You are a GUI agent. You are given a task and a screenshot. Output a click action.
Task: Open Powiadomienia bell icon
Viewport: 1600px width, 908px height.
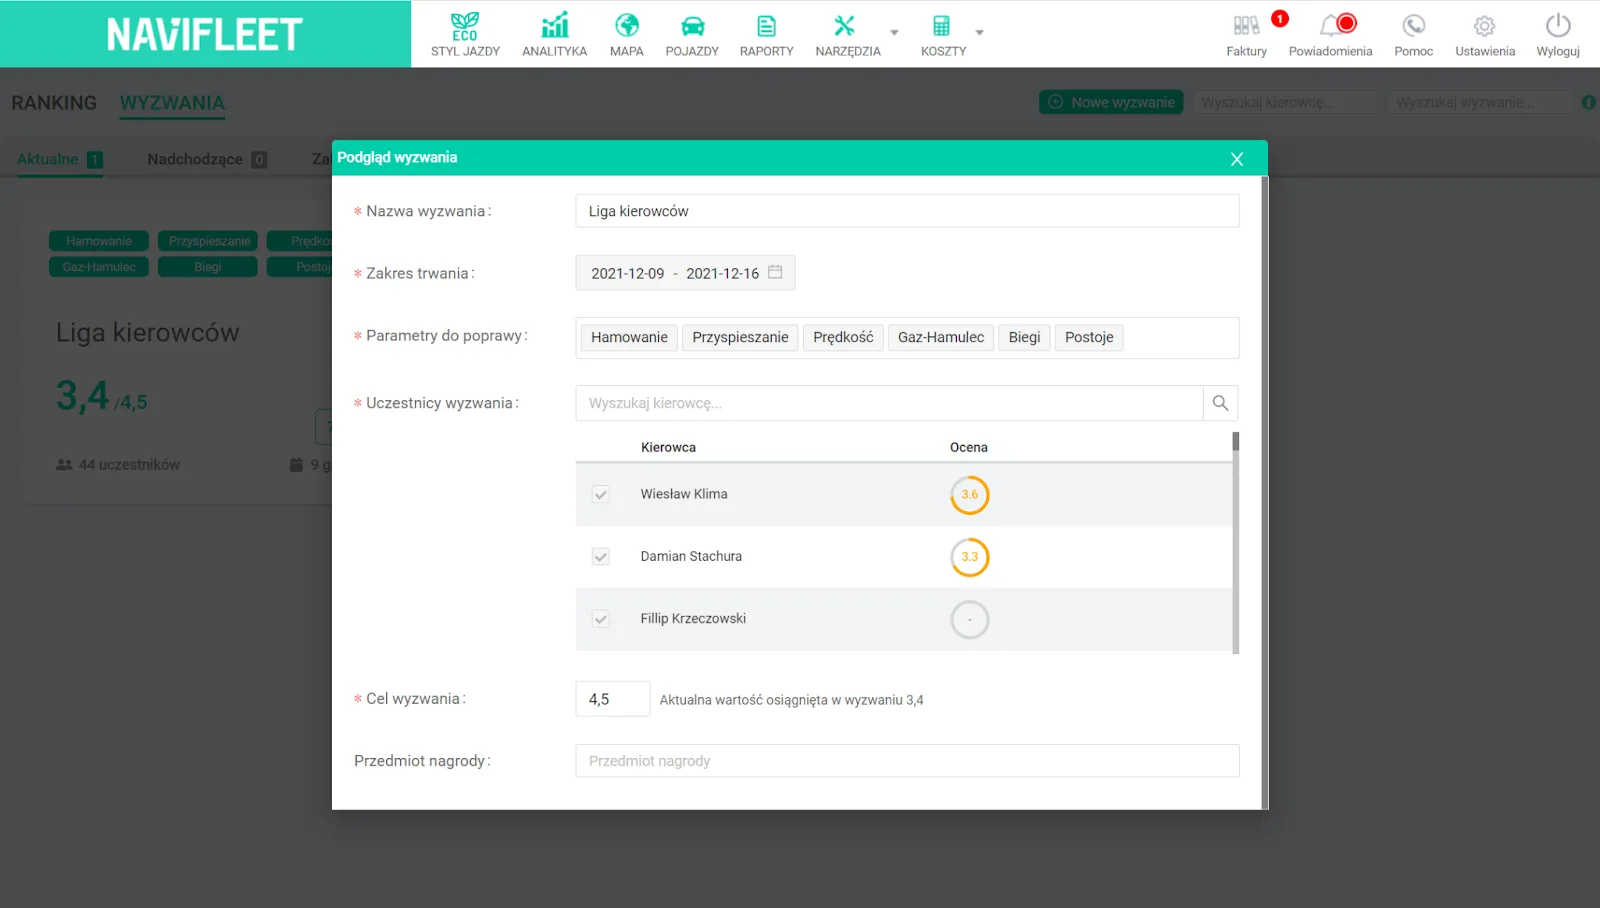click(x=1331, y=25)
